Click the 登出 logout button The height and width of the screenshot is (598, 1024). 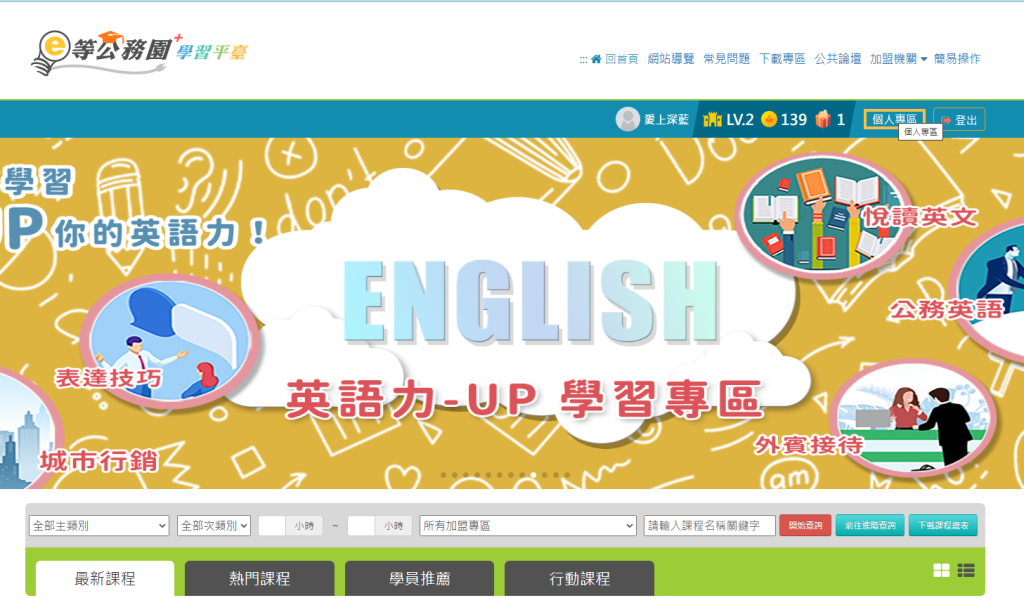click(959, 120)
